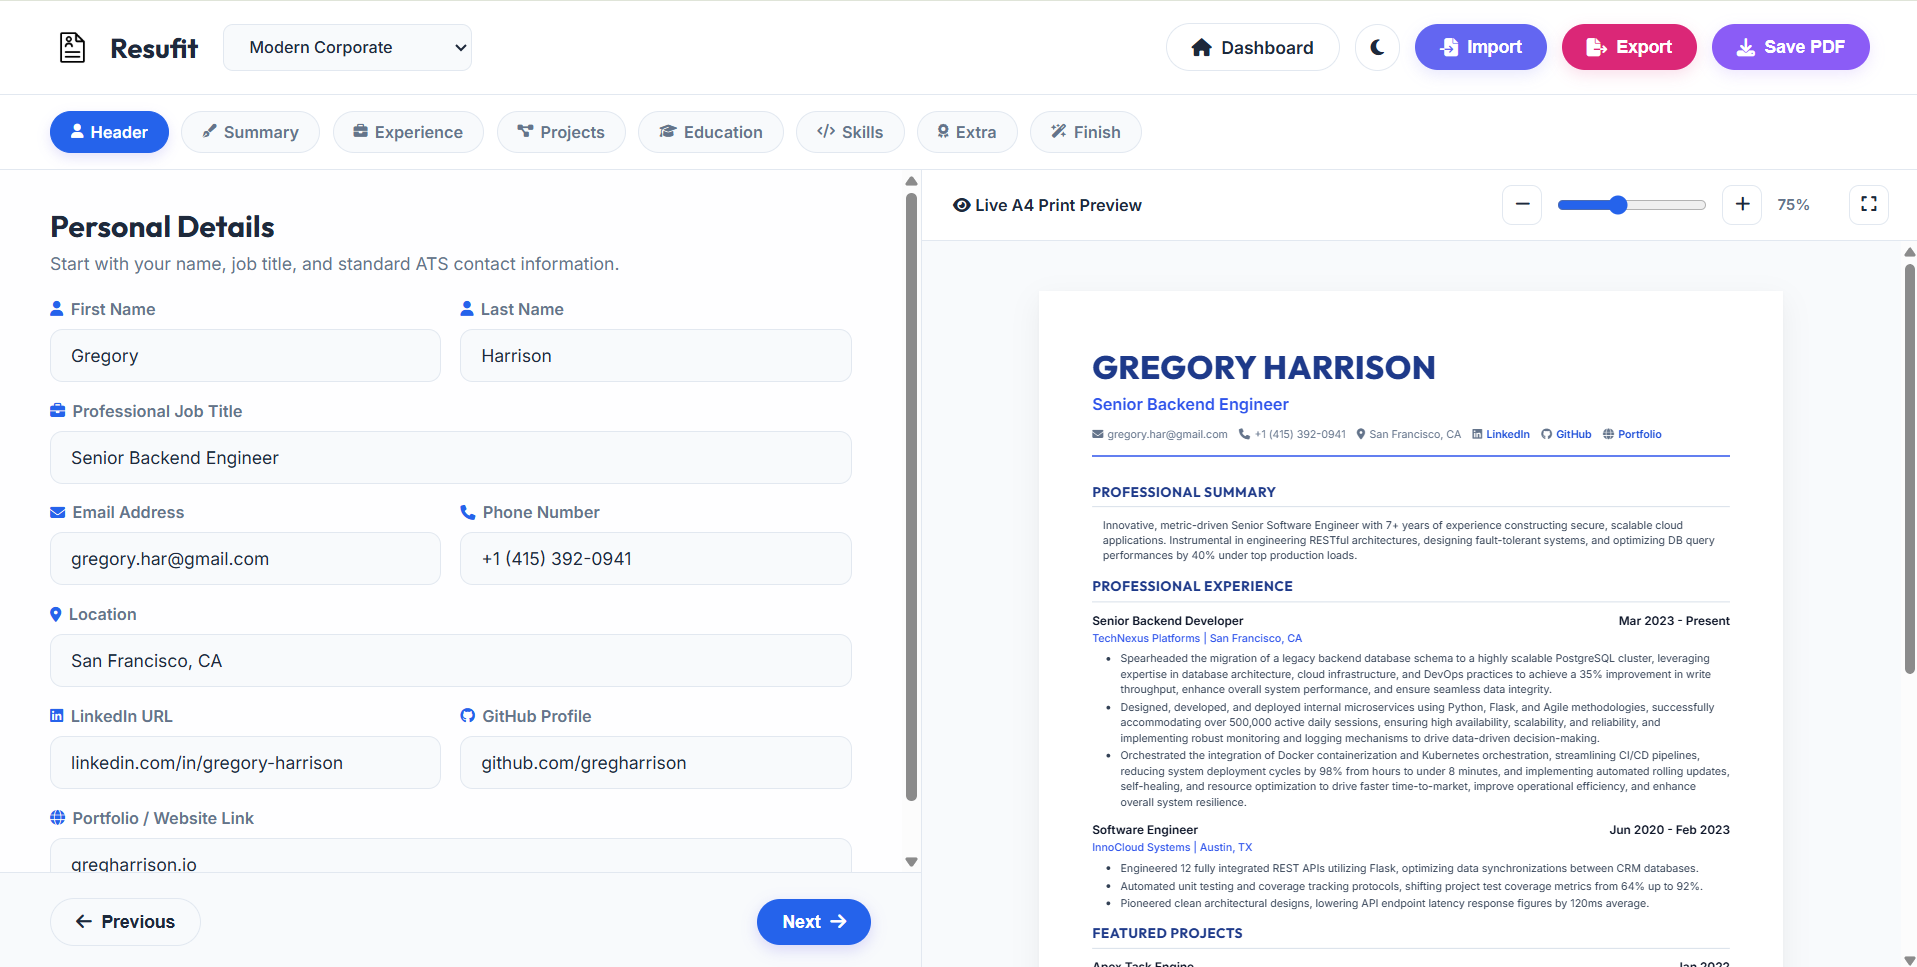The width and height of the screenshot is (1917, 967).
Task: Click the GREGORY HARRISON name in preview
Action: 1263,368
